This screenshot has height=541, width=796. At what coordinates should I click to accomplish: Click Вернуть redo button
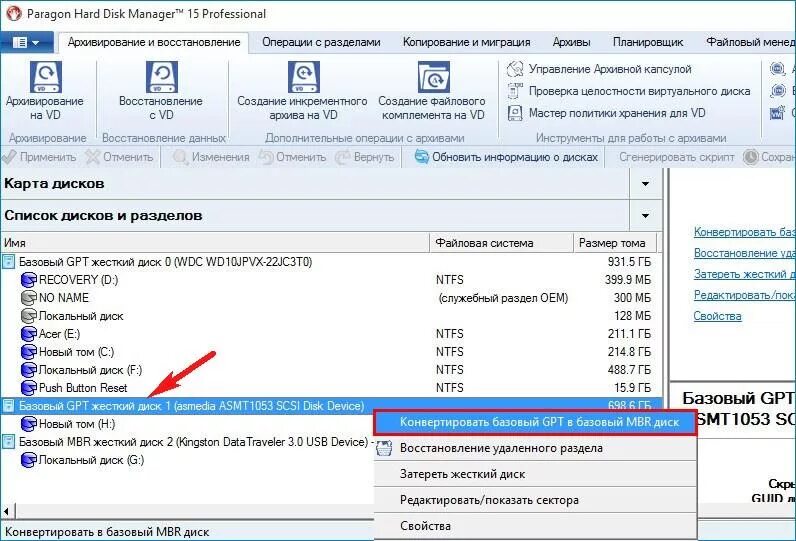[364, 157]
